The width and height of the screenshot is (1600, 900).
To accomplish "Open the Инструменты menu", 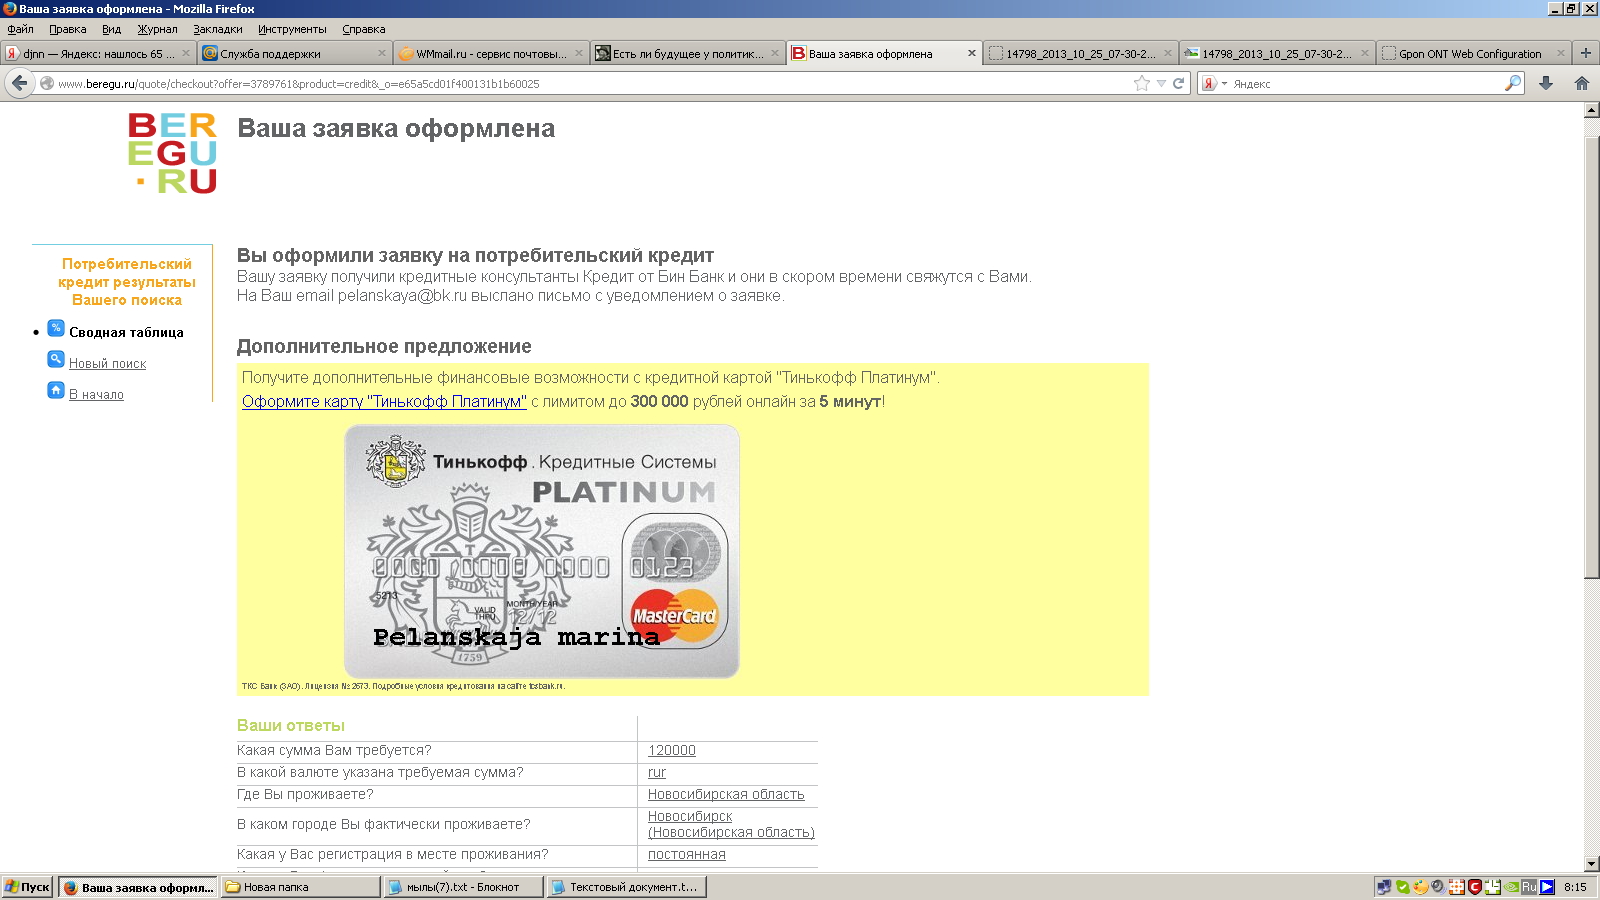I will pyautogui.click(x=292, y=29).
